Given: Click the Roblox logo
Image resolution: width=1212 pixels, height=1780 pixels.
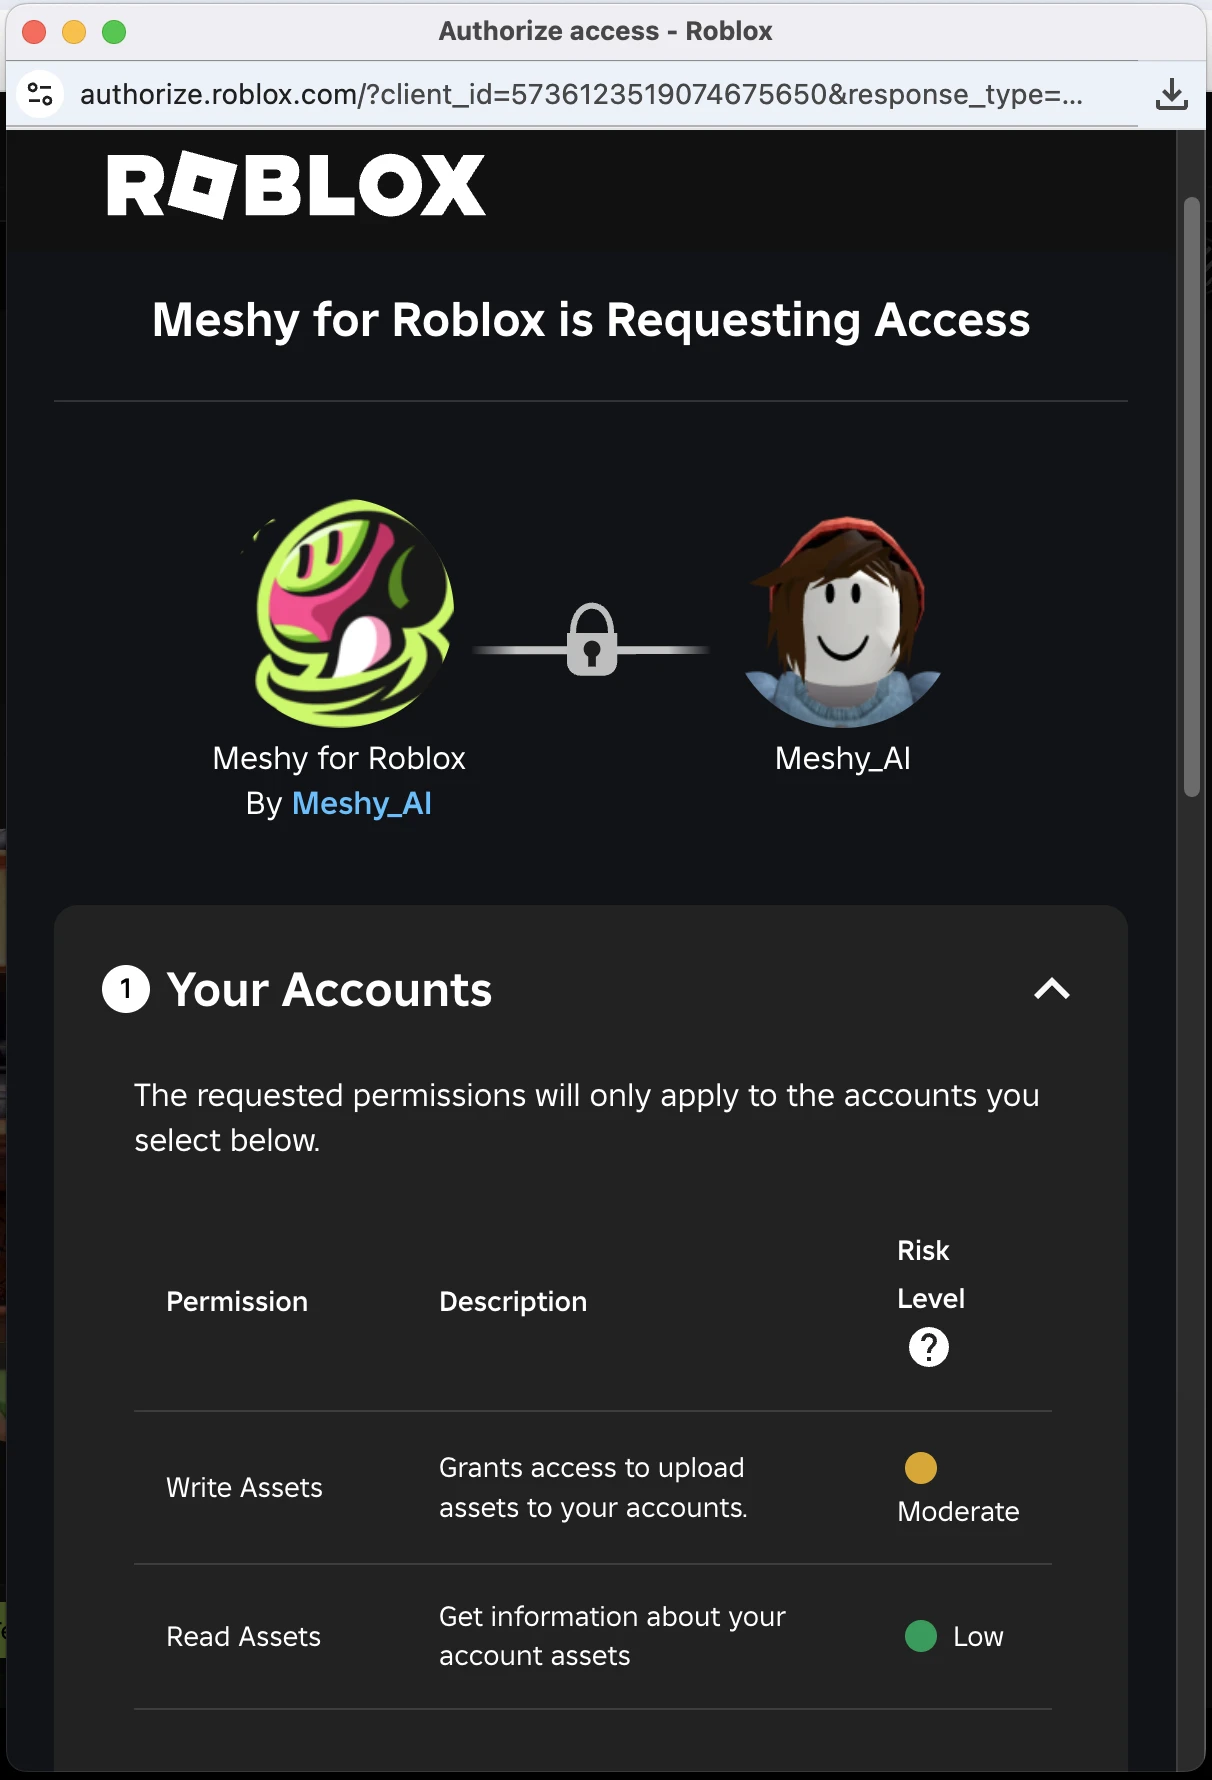Looking at the screenshot, I should coord(296,185).
